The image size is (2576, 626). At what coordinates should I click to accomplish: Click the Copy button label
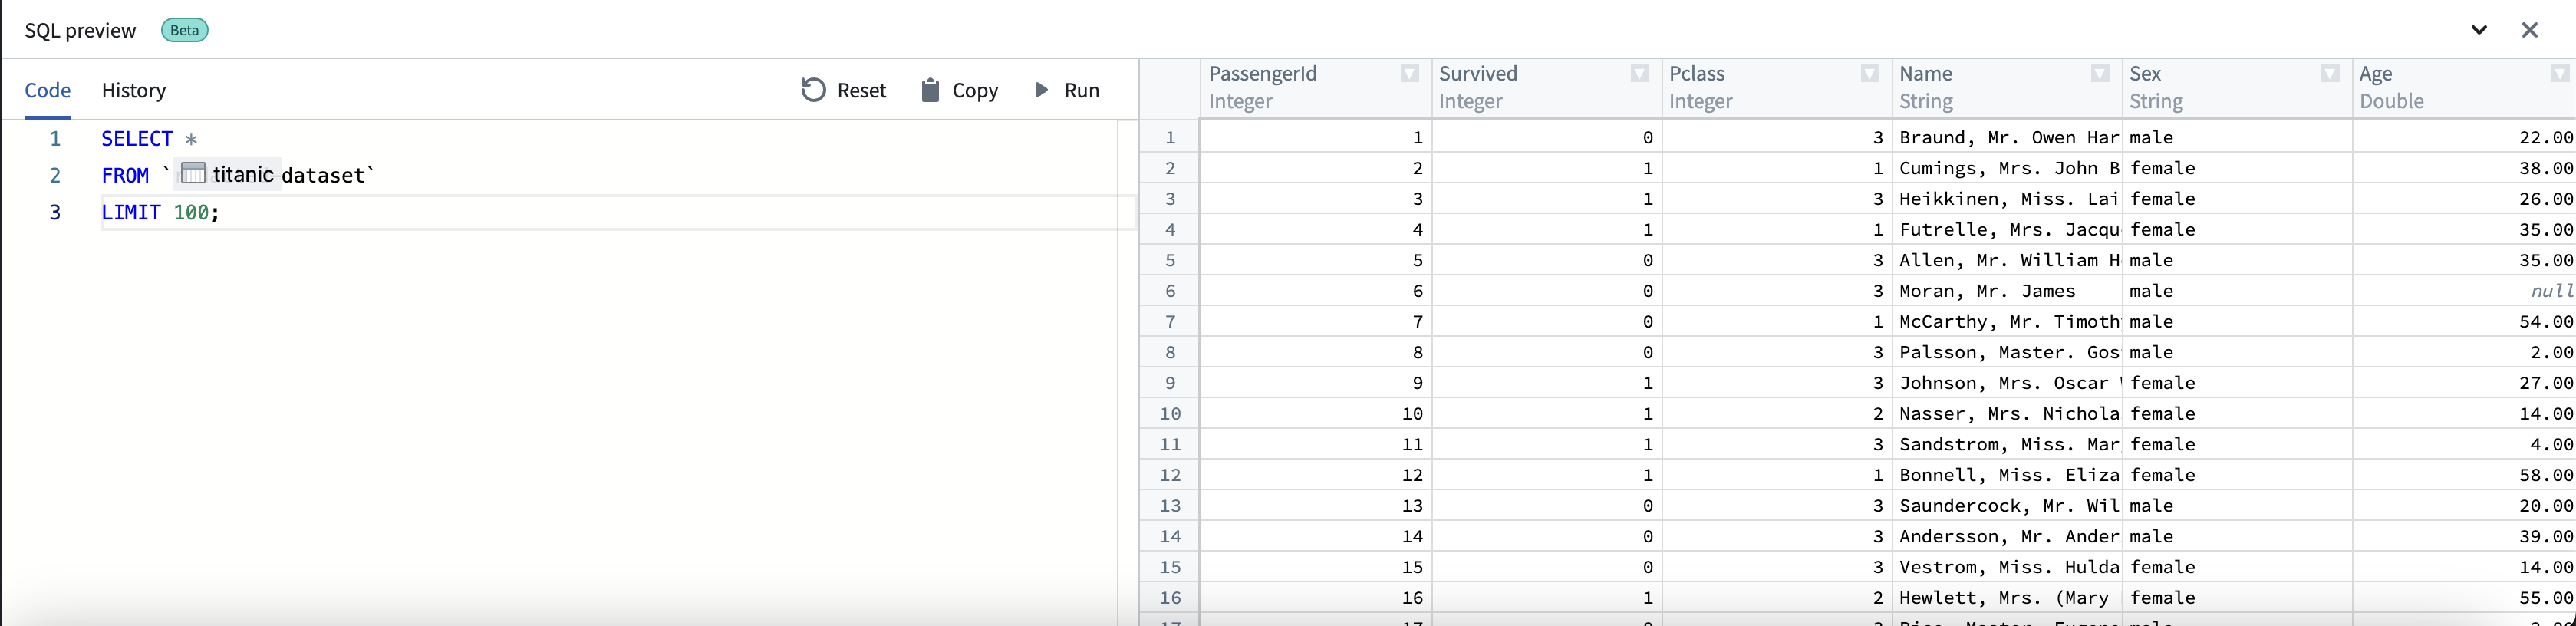tap(975, 90)
